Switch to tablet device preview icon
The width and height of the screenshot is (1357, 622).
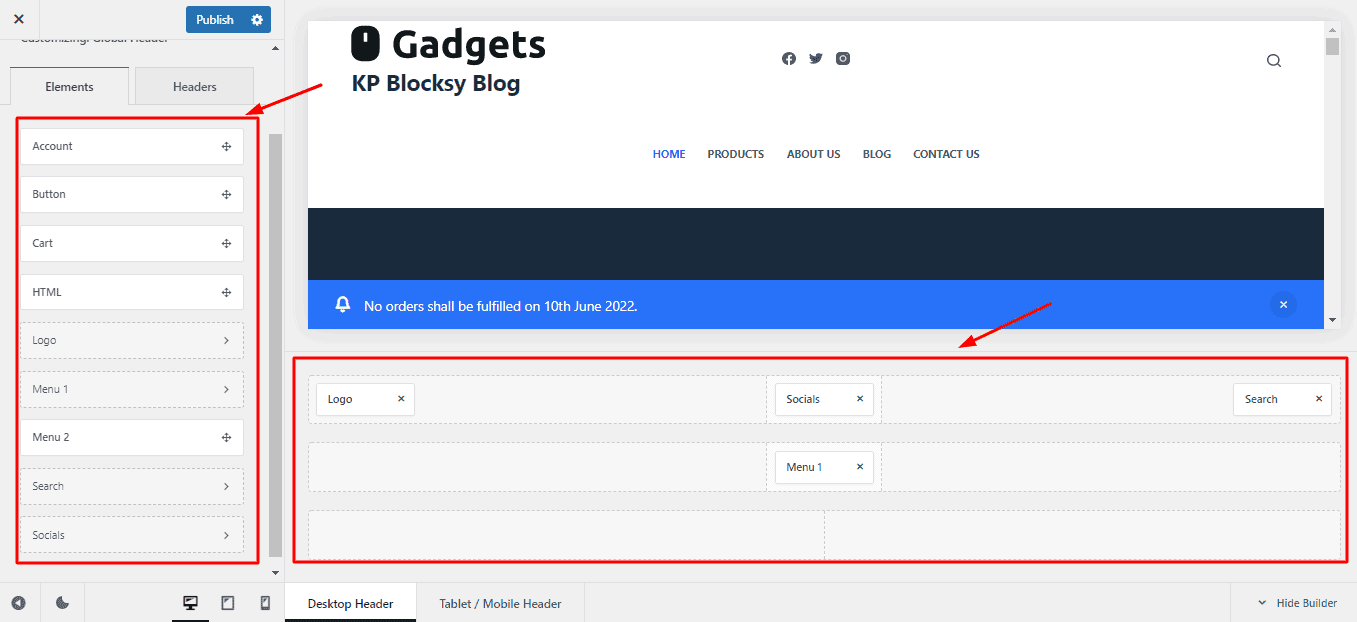[x=228, y=603]
